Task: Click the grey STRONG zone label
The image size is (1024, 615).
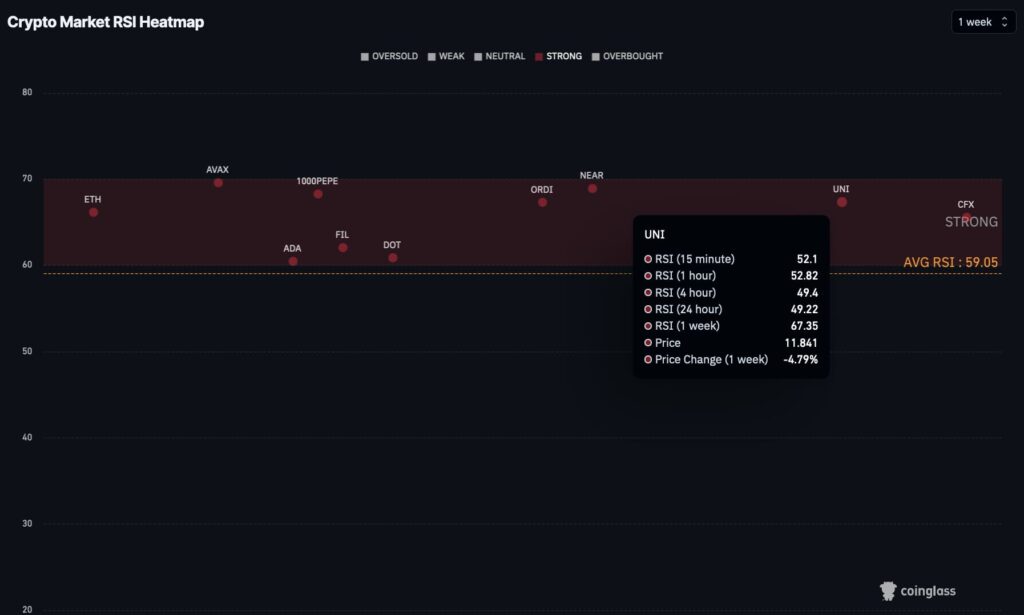Action: 971,222
